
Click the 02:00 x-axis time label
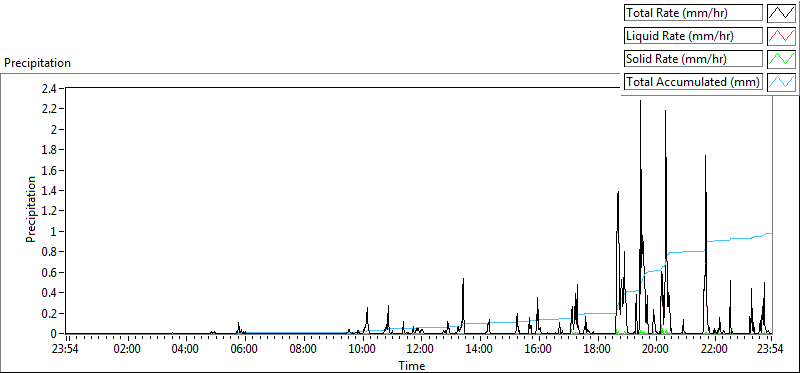(127, 350)
